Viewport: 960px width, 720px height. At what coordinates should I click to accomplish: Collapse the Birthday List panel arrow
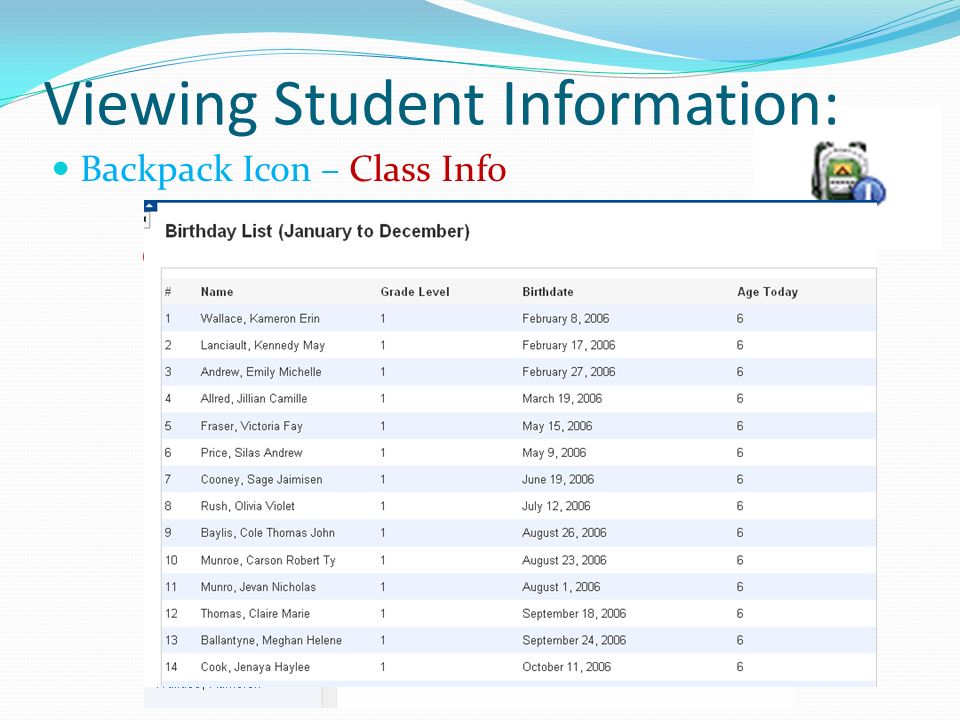(151, 206)
